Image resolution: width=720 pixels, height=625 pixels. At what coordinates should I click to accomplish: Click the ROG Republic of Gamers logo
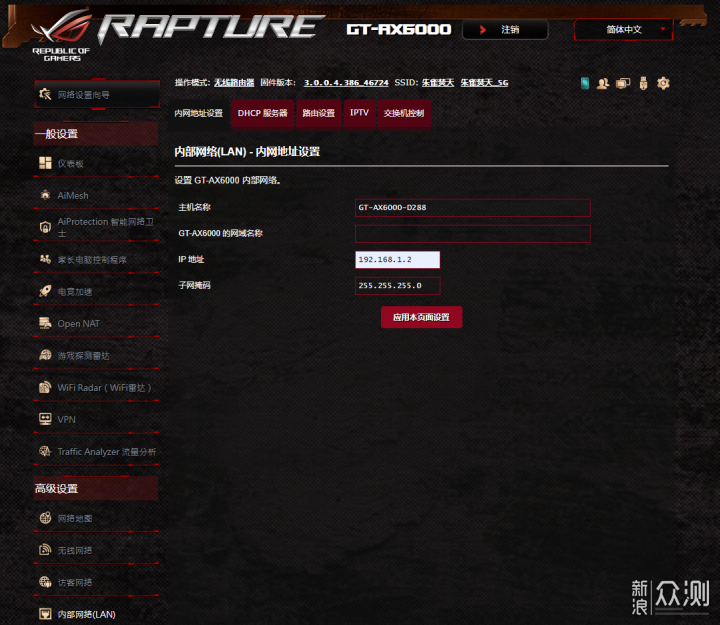(61, 36)
